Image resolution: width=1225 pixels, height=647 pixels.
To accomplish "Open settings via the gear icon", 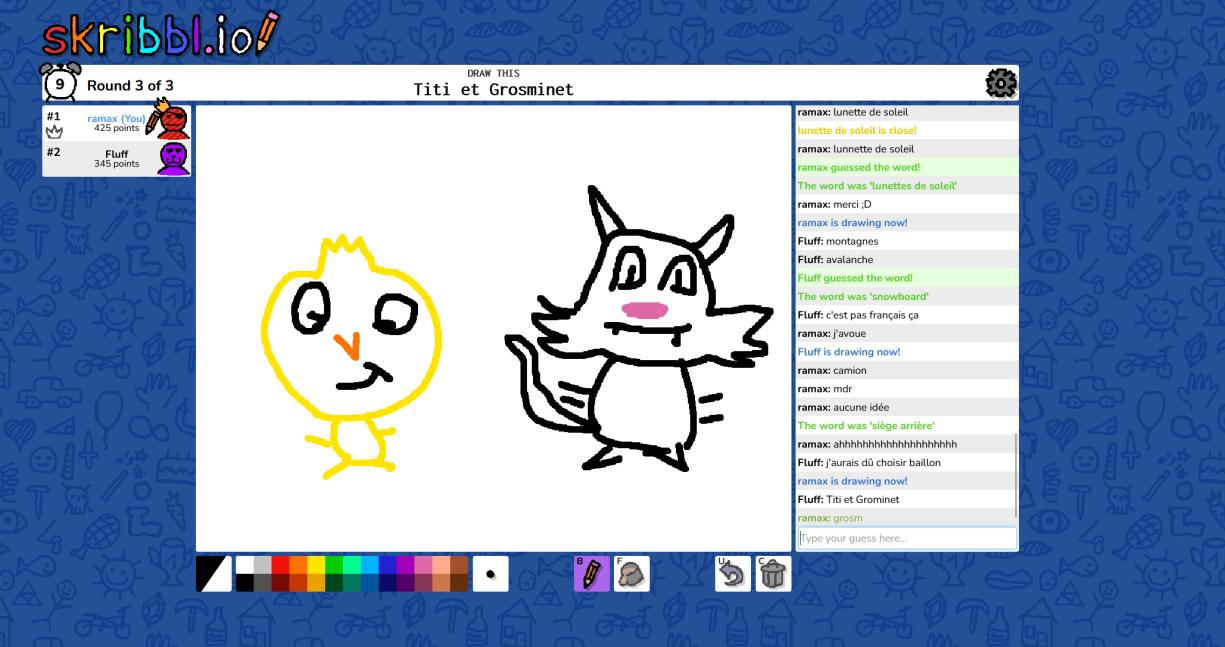I will click(x=1000, y=83).
